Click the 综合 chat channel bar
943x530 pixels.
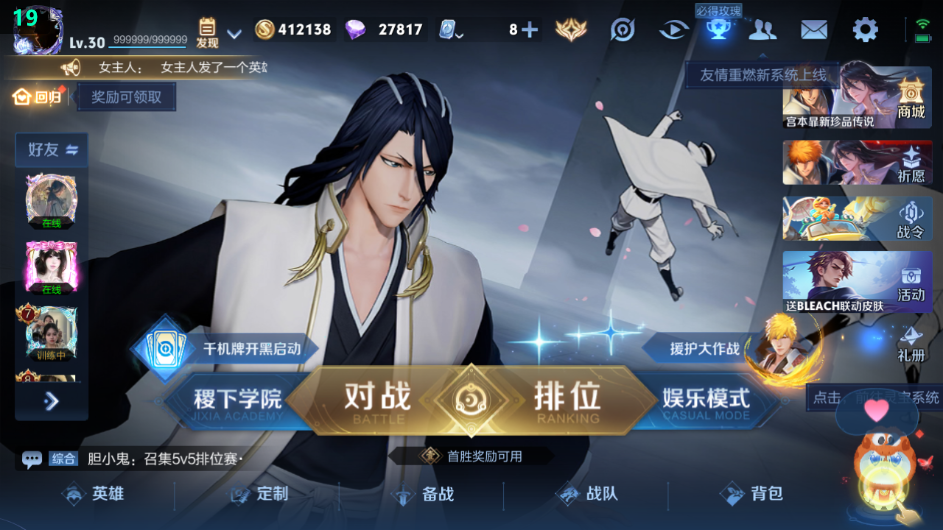point(132,460)
